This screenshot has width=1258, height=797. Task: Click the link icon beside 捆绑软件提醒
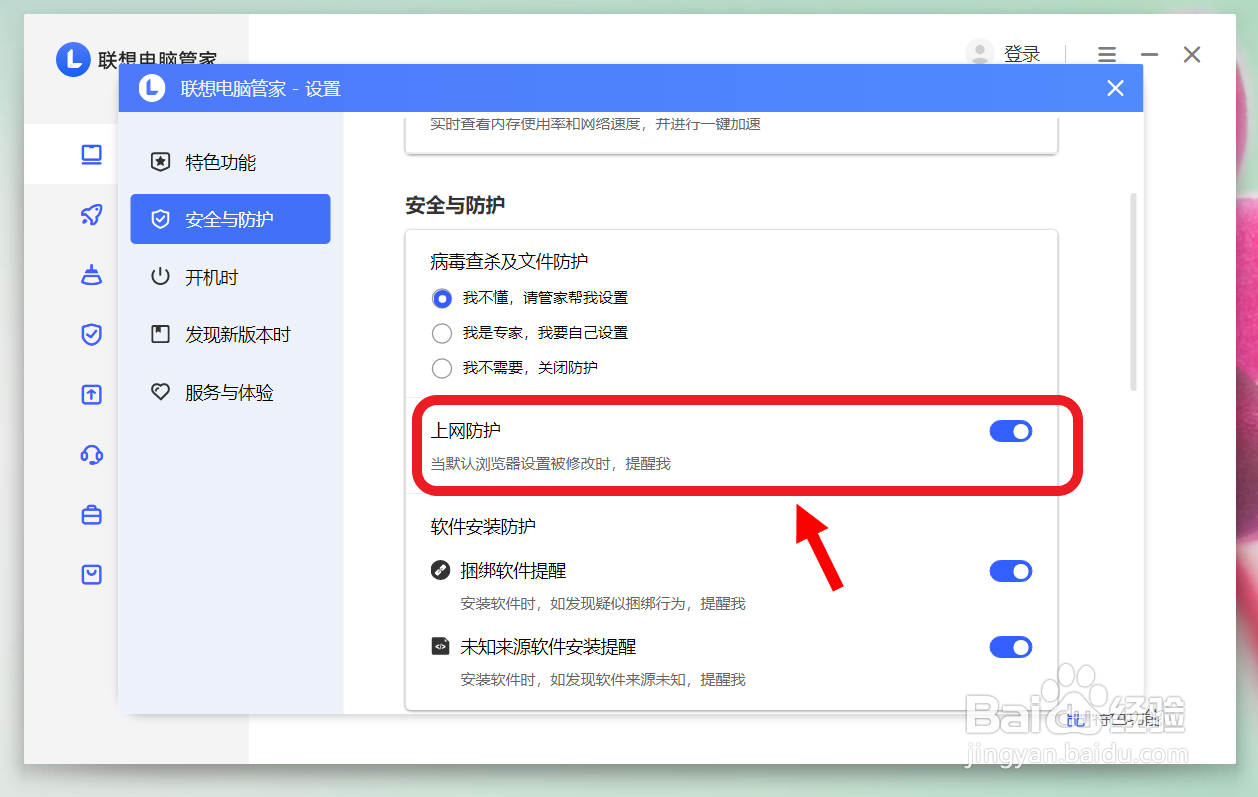440,571
